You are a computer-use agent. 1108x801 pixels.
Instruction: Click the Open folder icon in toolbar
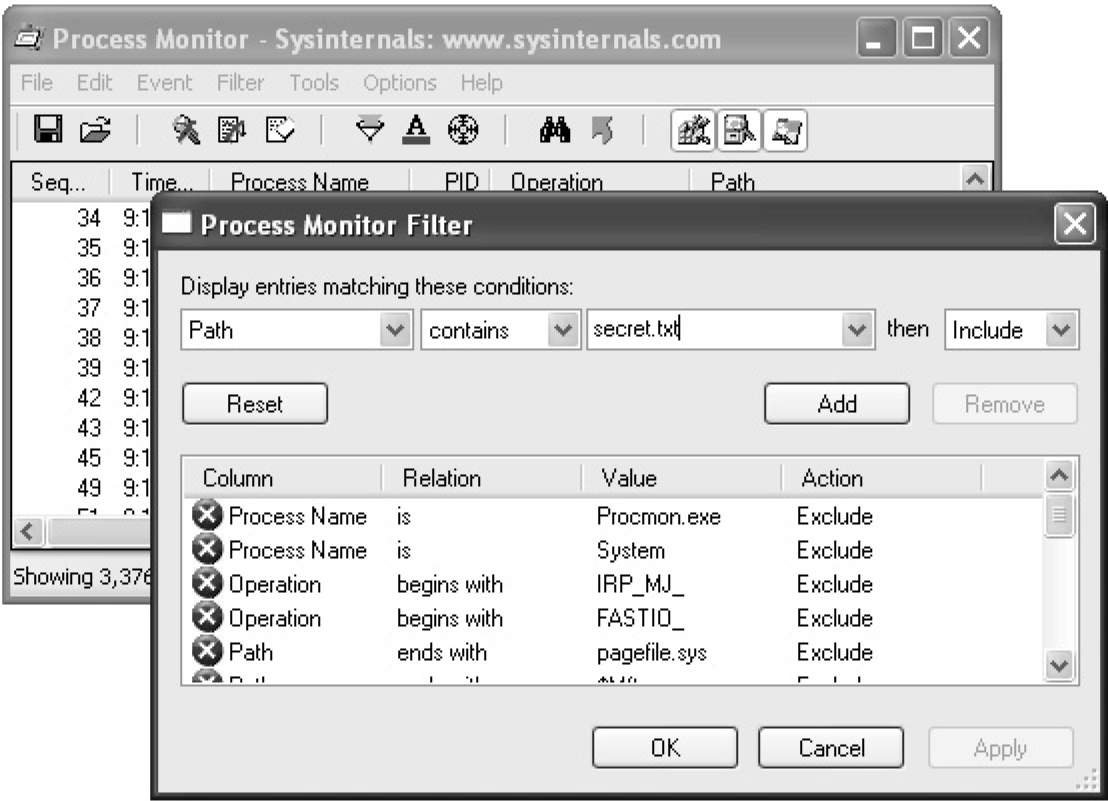95,130
